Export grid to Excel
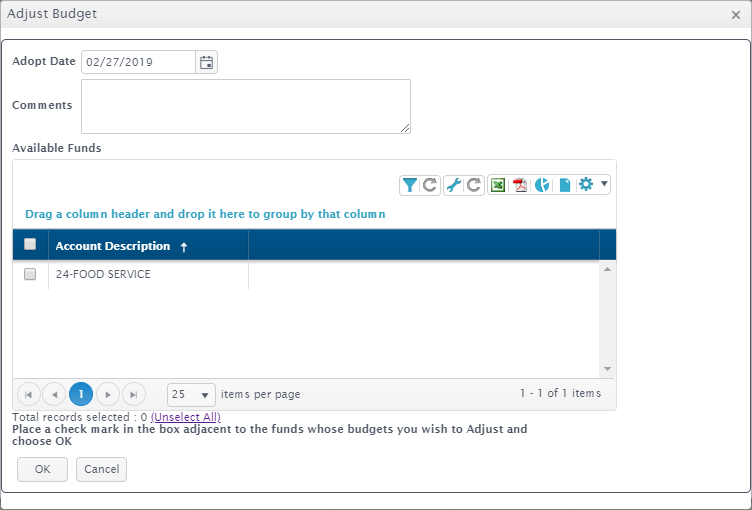Screen dimensions: 752x510 498,185
